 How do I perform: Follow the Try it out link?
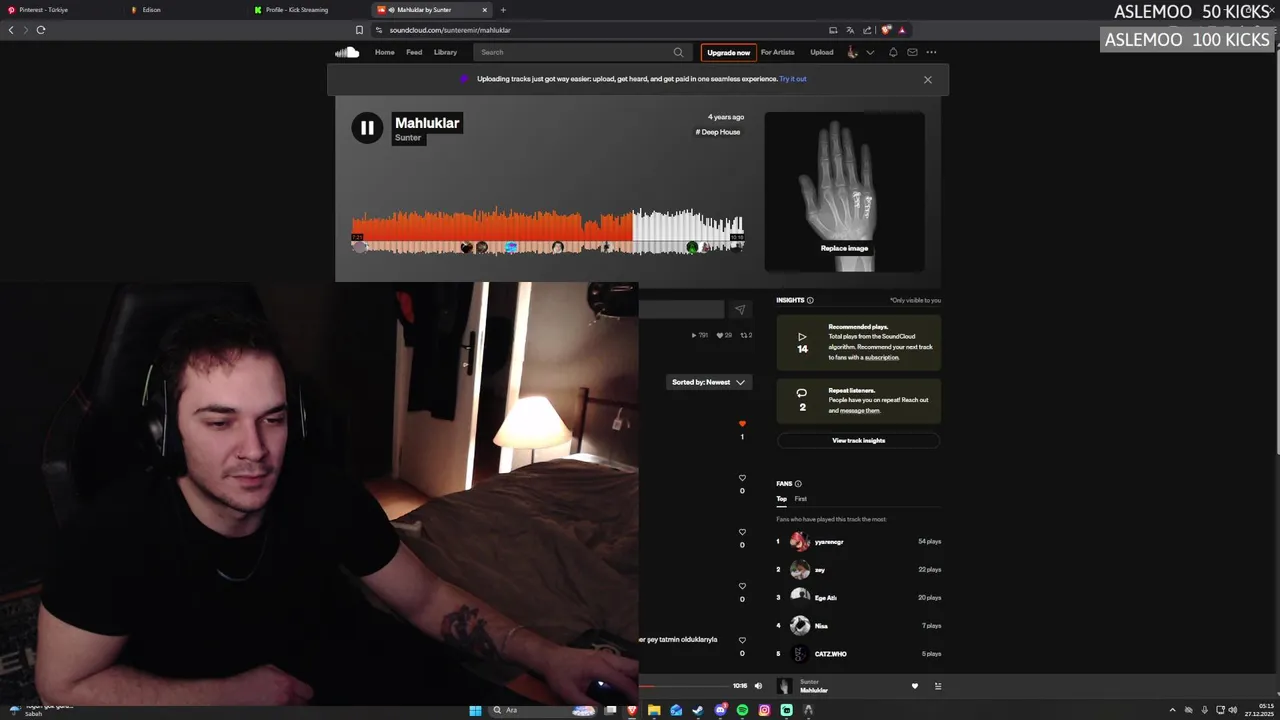click(793, 79)
